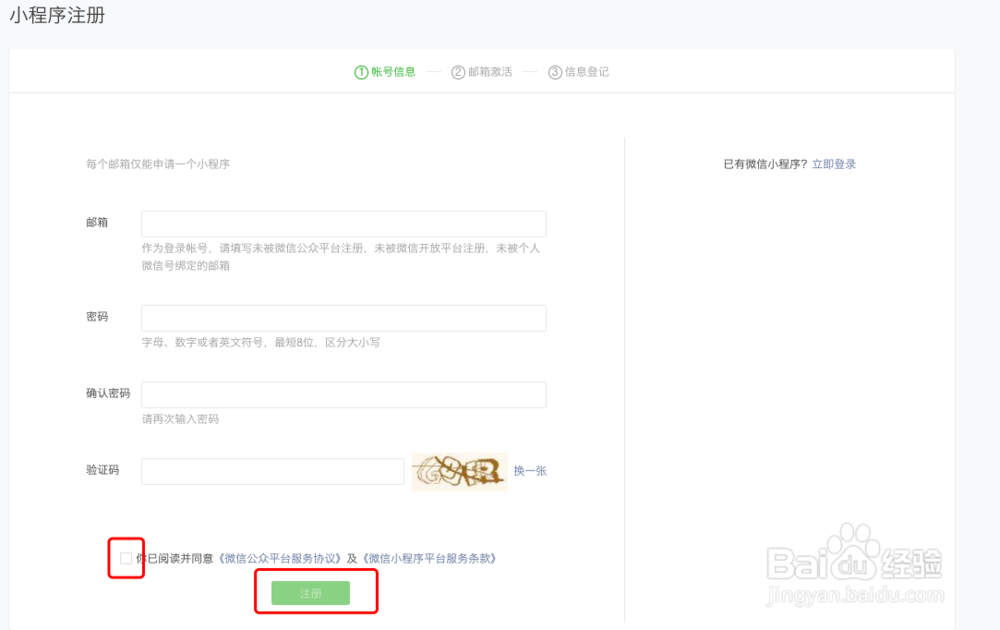Click the 小程序注册 page title
Screen dimensions: 1000x630
(x=57, y=15)
